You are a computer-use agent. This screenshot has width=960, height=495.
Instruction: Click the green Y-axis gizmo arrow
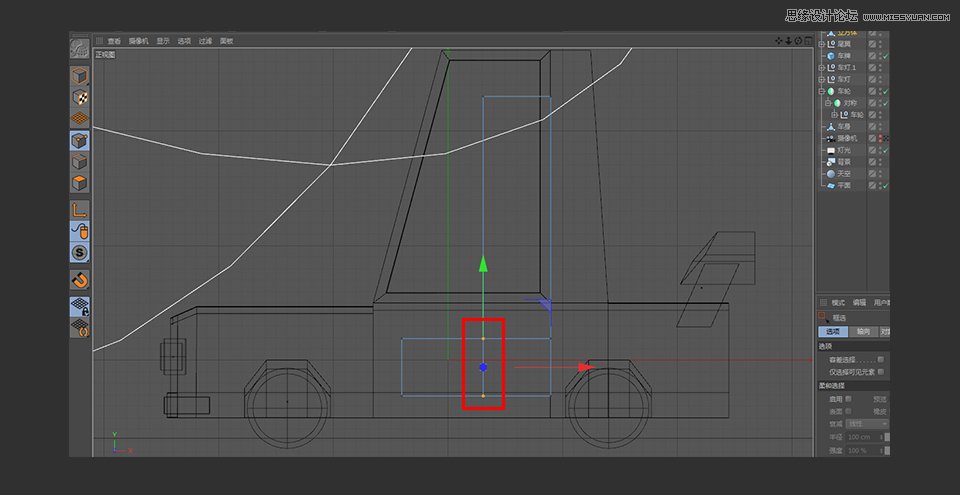pos(483,264)
